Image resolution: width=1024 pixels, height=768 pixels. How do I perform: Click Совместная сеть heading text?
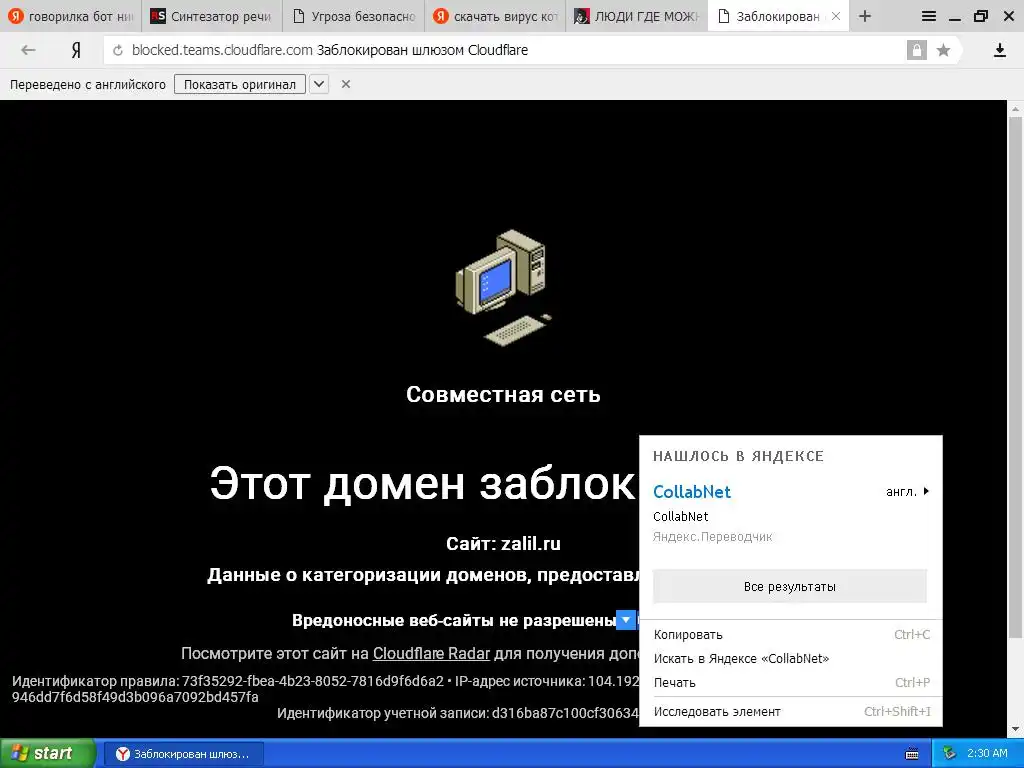[503, 394]
